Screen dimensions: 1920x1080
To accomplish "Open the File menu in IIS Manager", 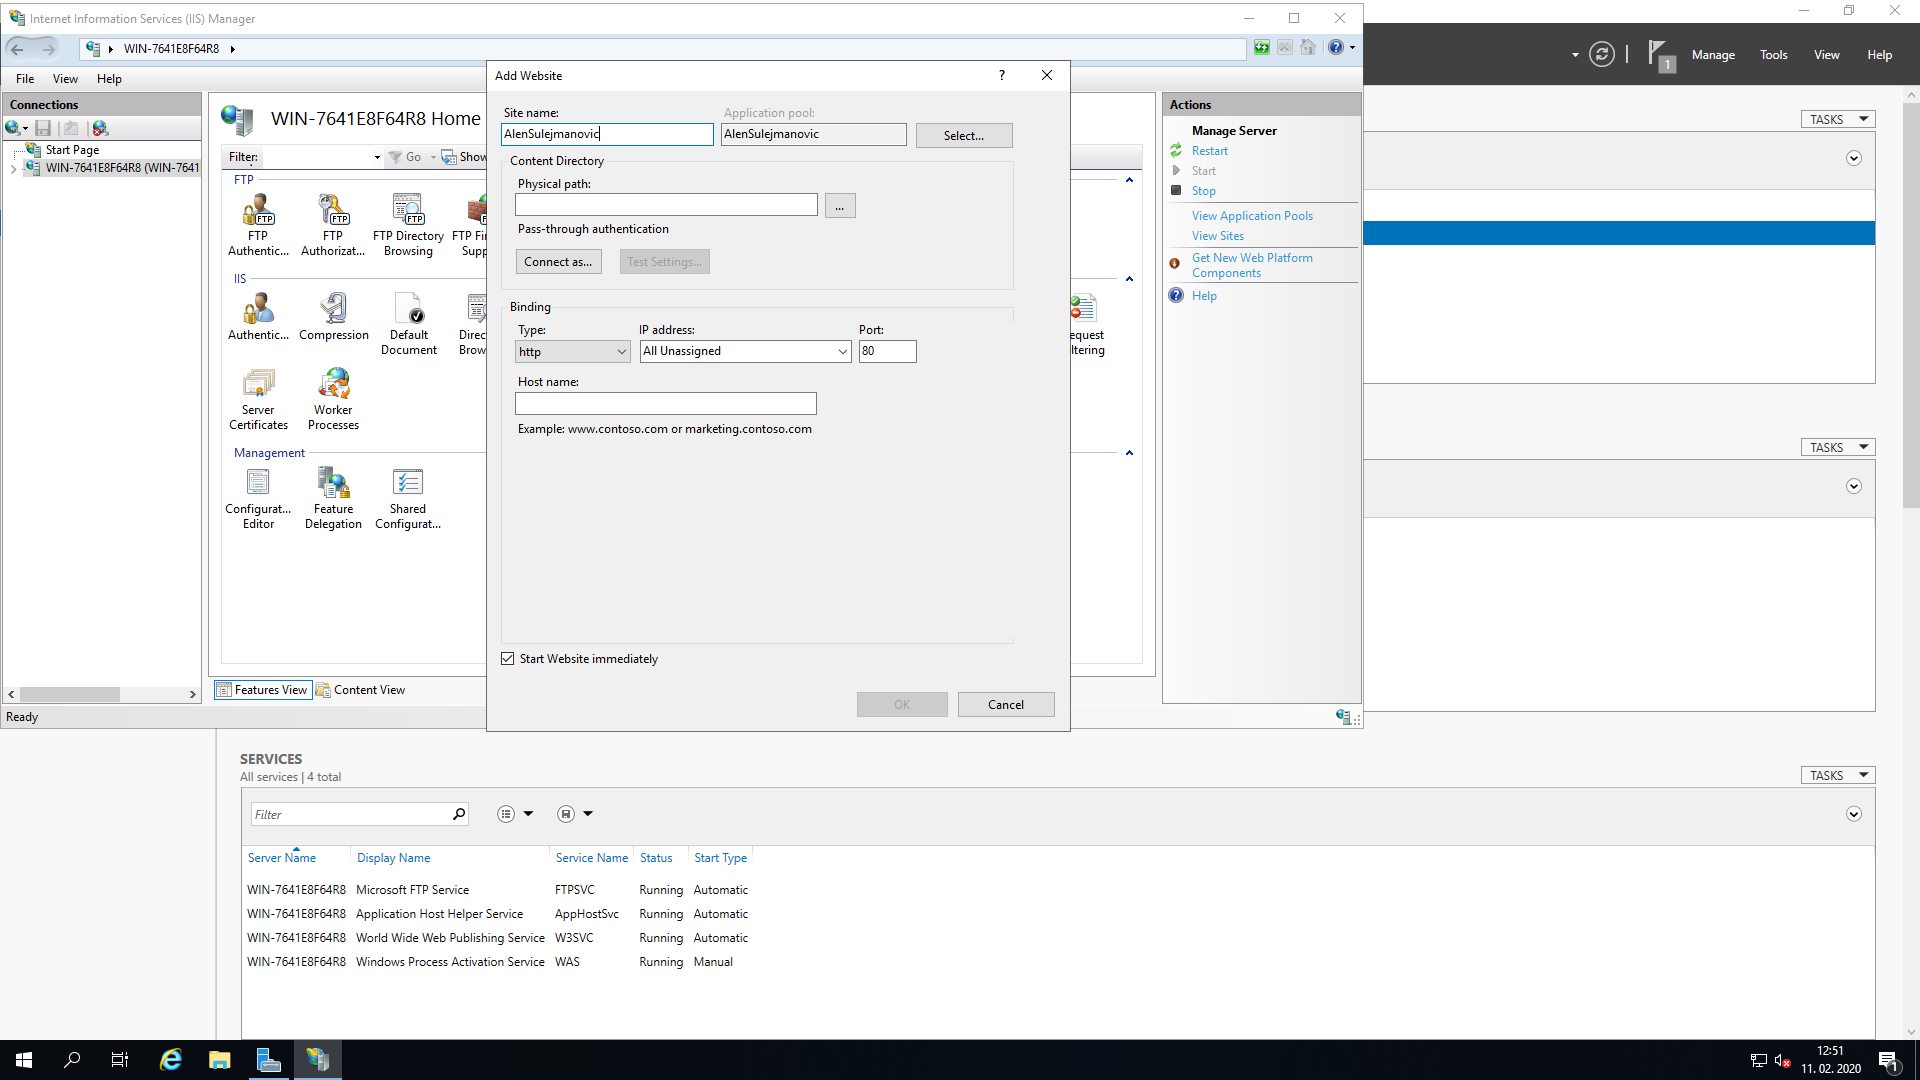I will click(25, 79).
